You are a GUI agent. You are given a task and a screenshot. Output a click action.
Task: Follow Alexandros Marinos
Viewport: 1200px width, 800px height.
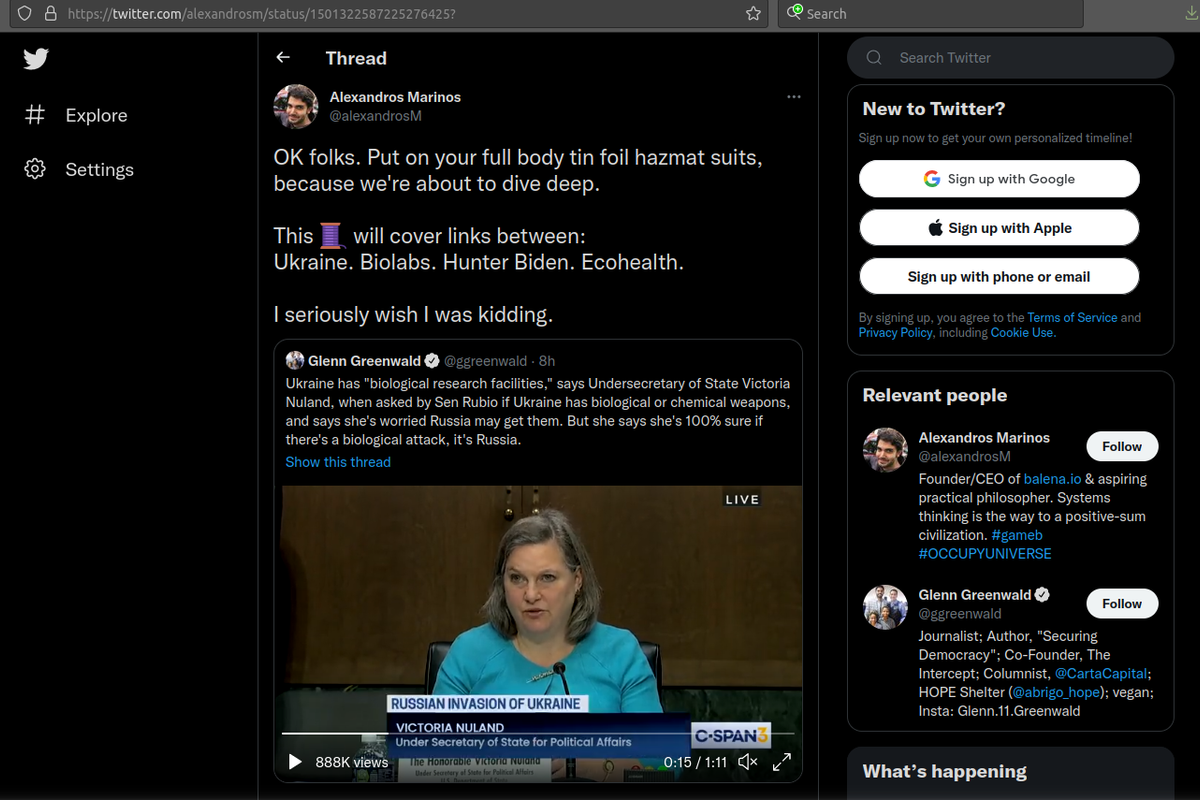click(x=1122, y=447)
